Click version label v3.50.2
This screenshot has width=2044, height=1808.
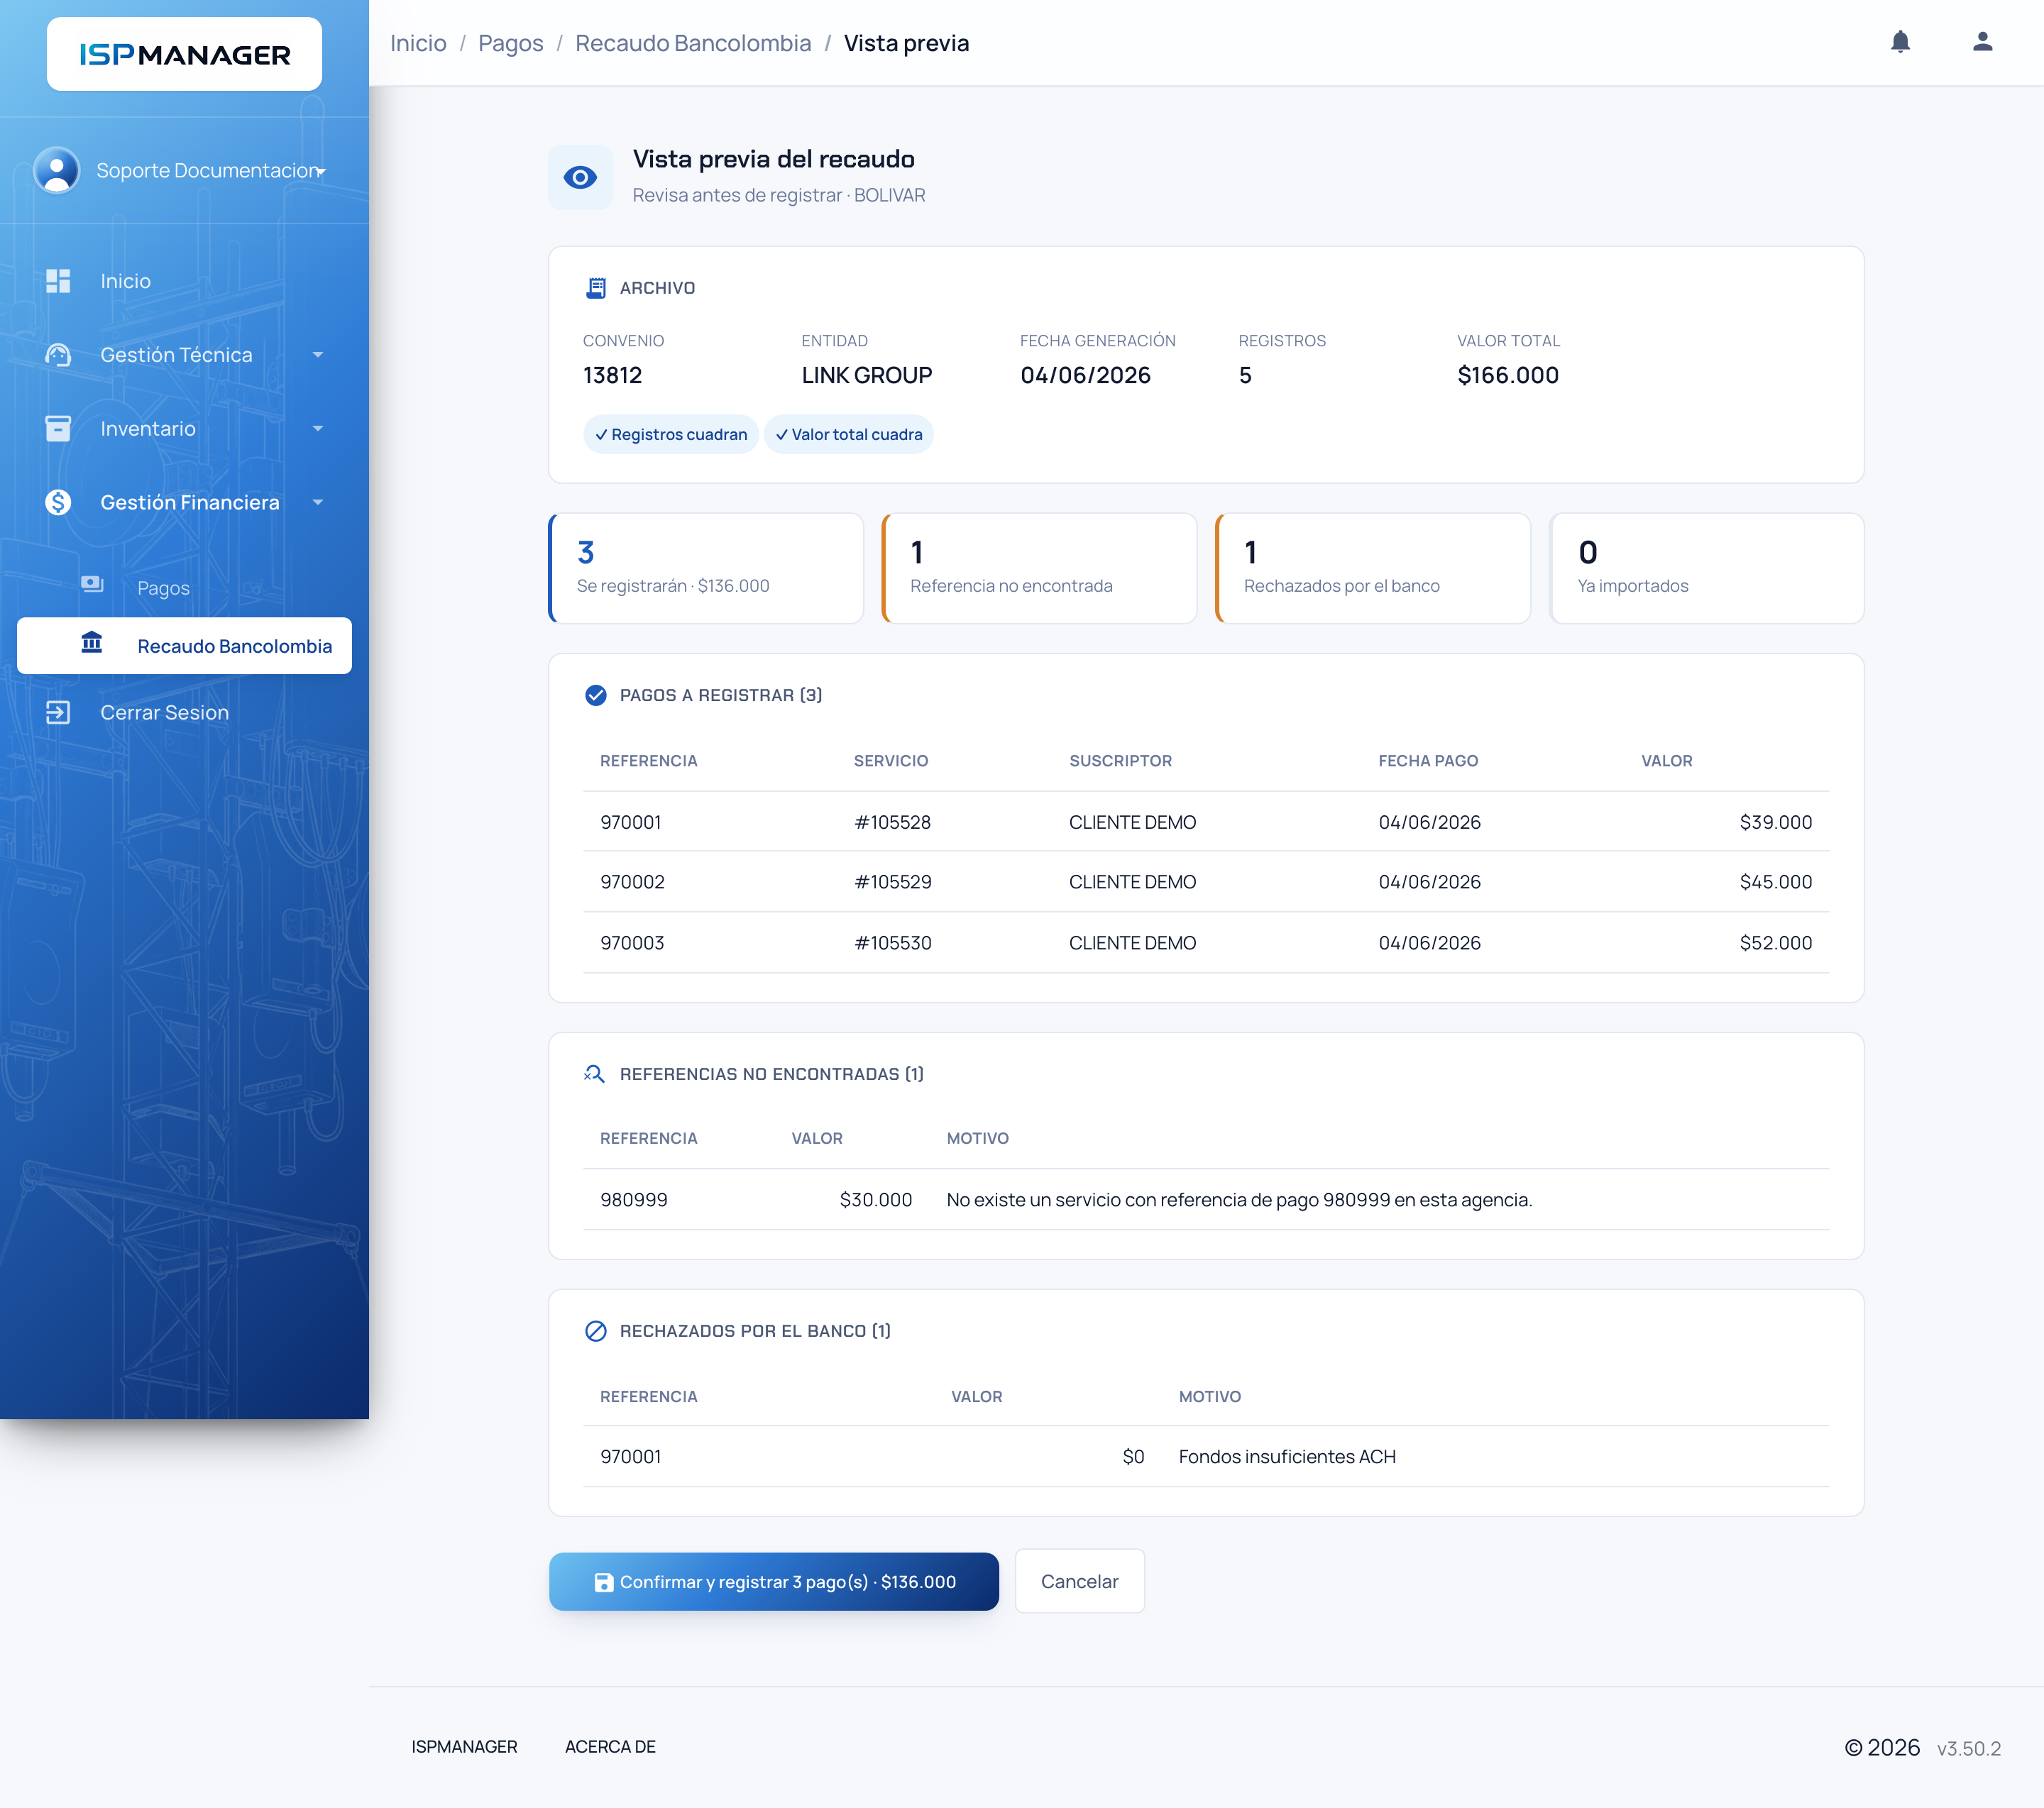(1968, 1749)
